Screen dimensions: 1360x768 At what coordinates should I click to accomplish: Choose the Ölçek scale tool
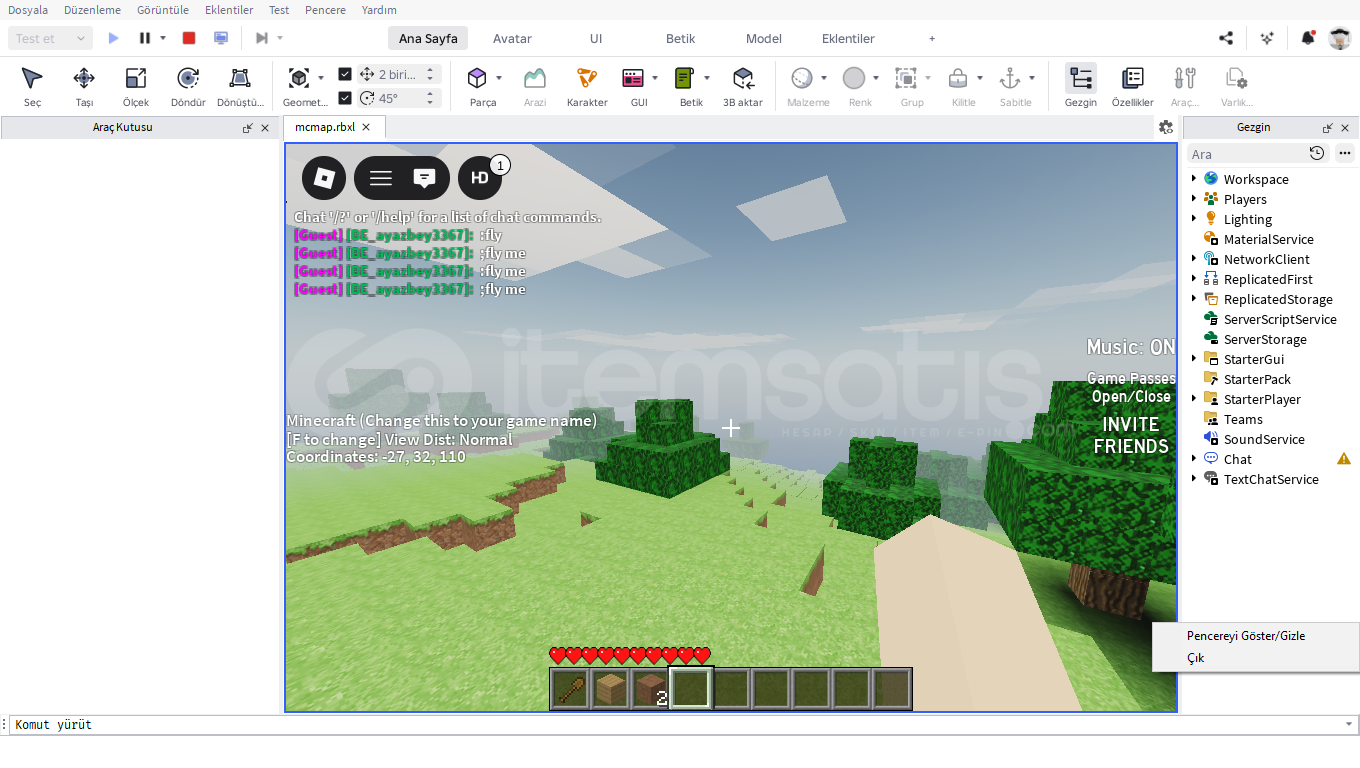click(x=136, y=87)
